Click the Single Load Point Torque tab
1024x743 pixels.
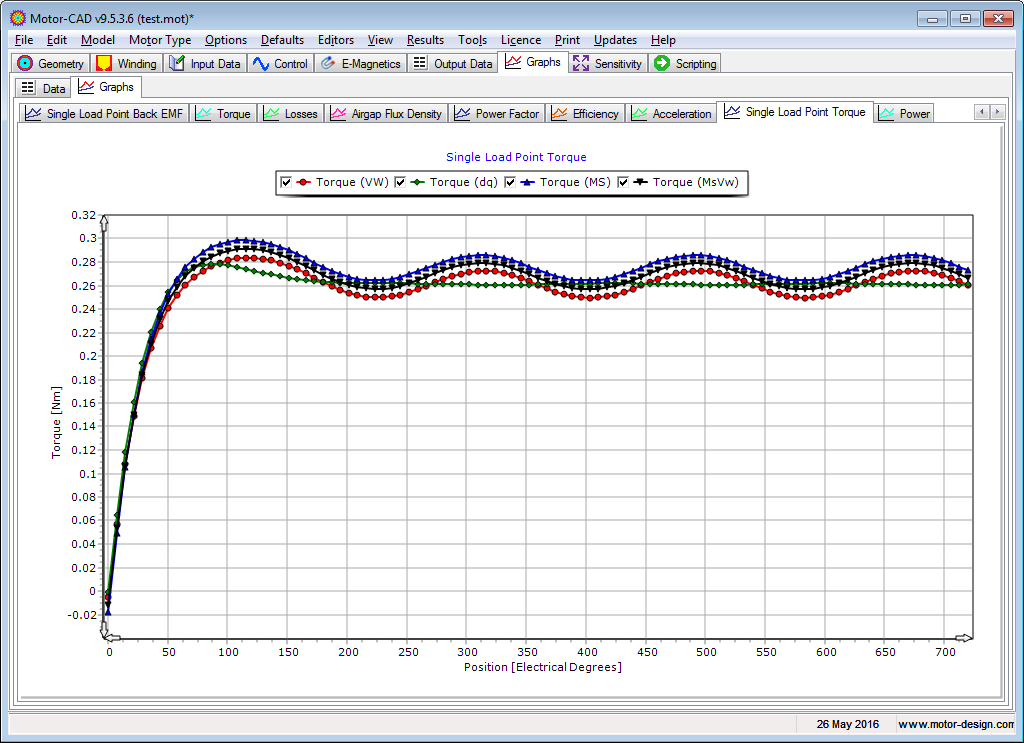tap(795, 112)
